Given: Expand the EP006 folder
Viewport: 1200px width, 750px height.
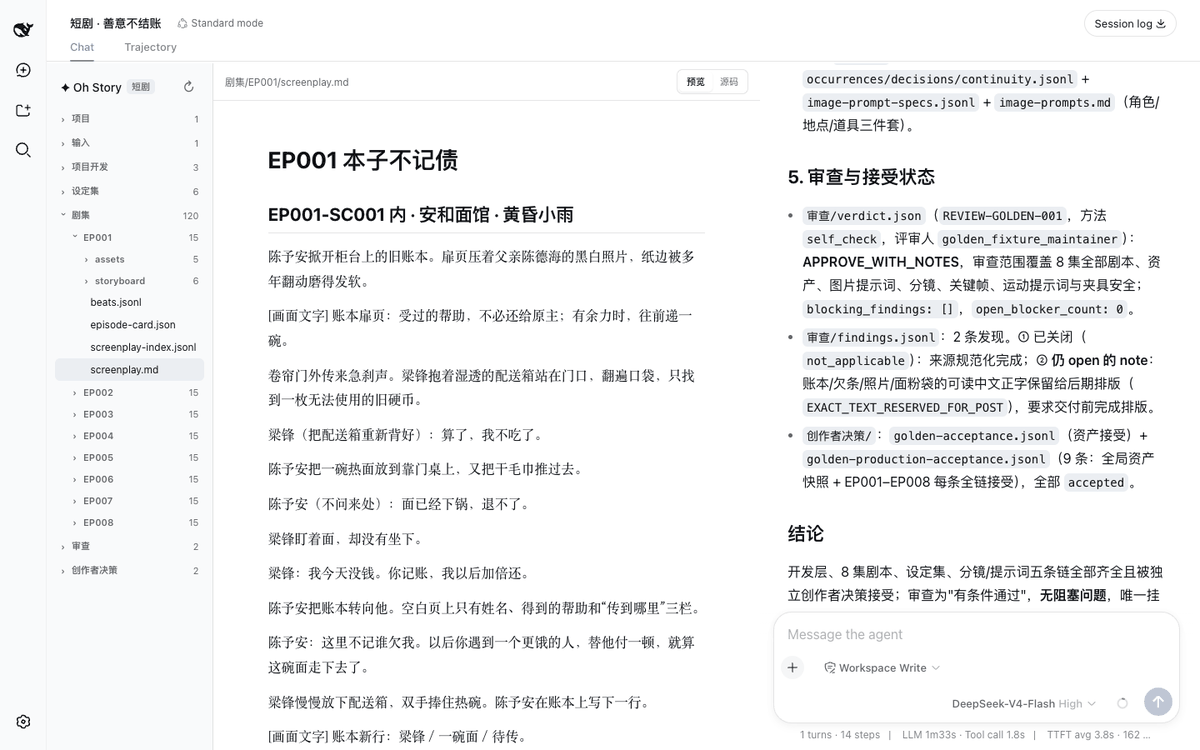Looking at the screenshot, I should (130, 479).
